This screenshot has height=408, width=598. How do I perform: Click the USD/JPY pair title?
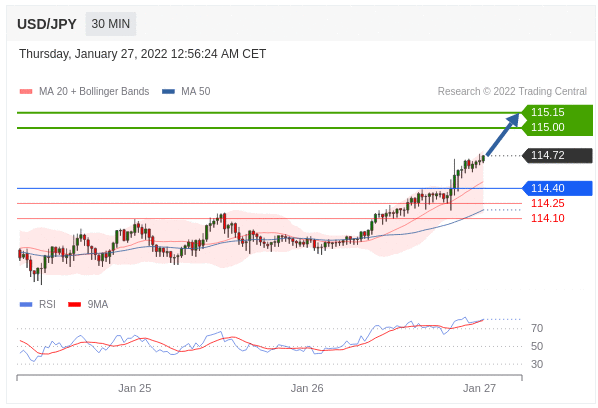click(47, 24)
